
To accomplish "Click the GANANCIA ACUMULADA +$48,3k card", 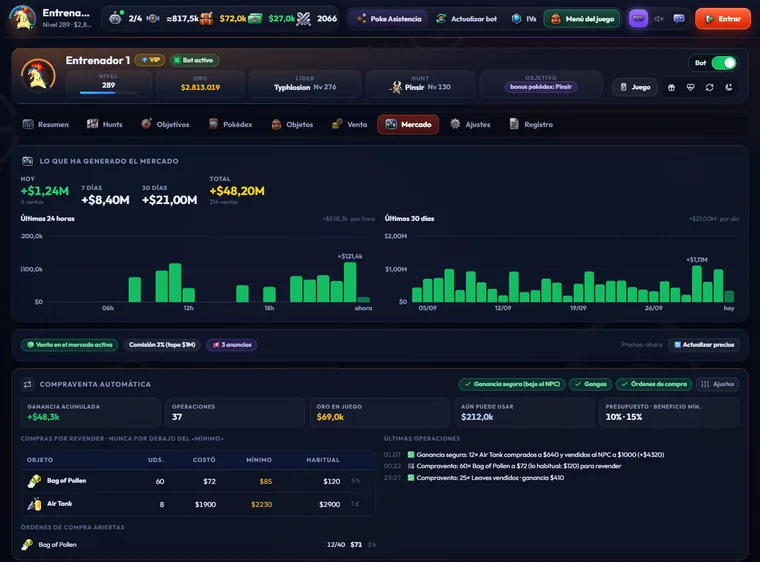I will pos(91,413).
